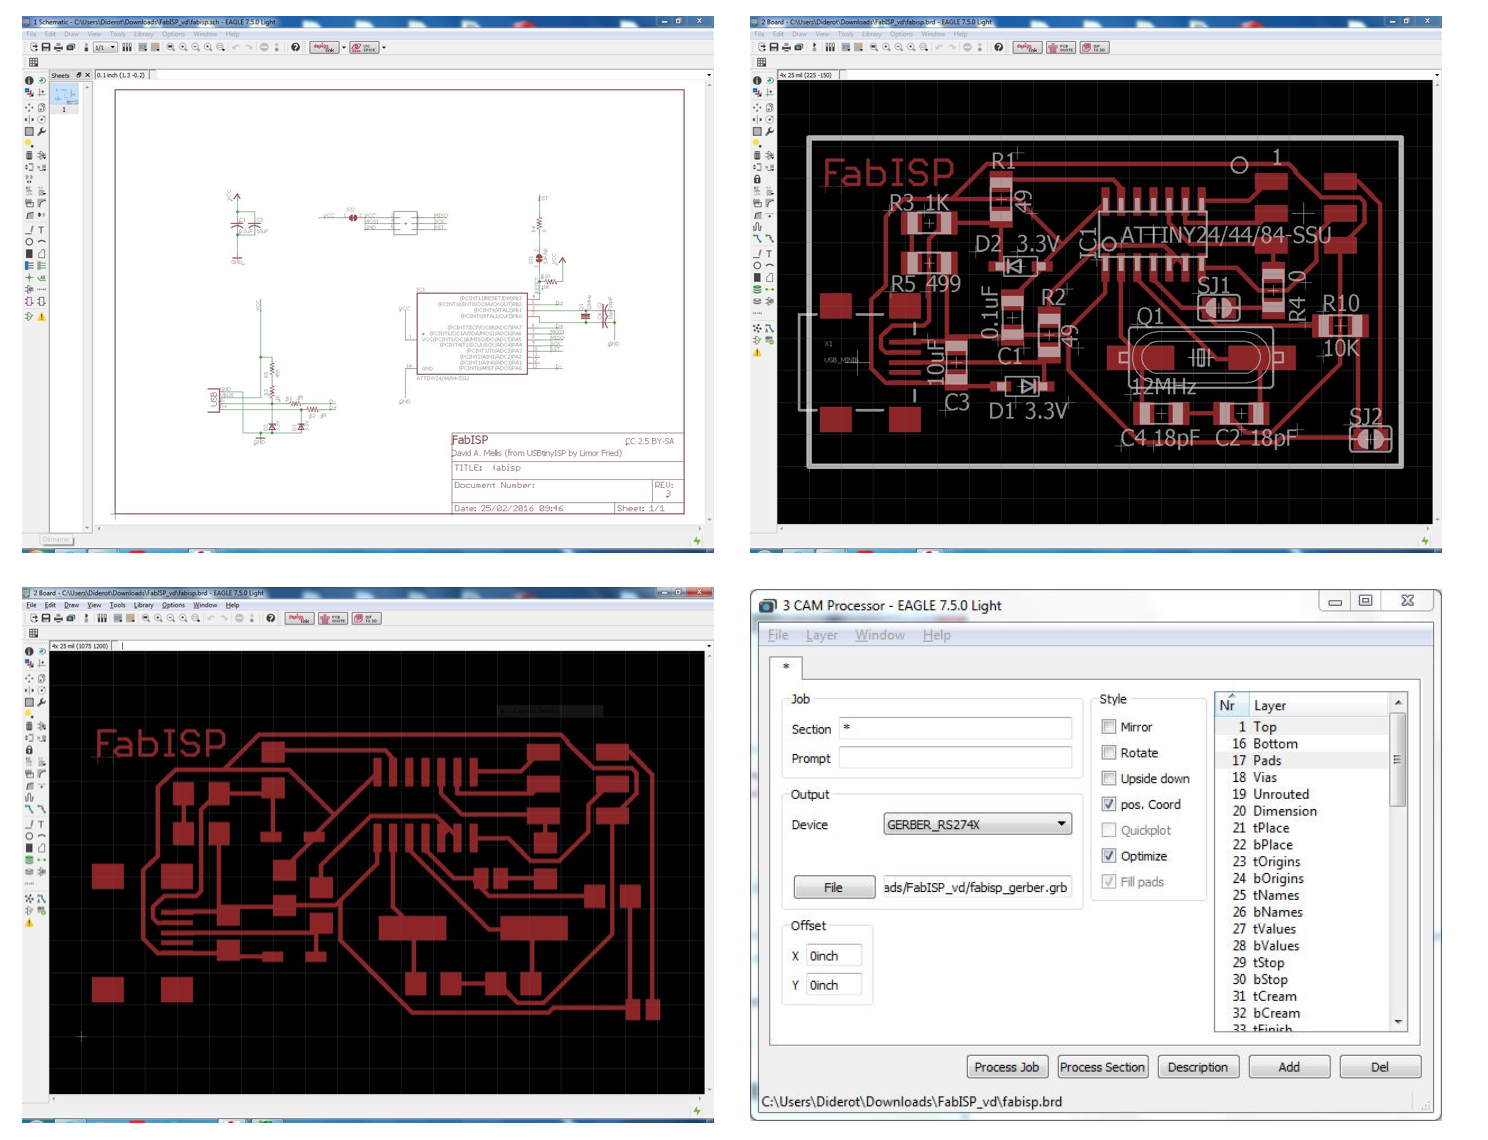Select Change wrench tool in labeled Board window
1488x1140 pixels.
tap(769, 131)
